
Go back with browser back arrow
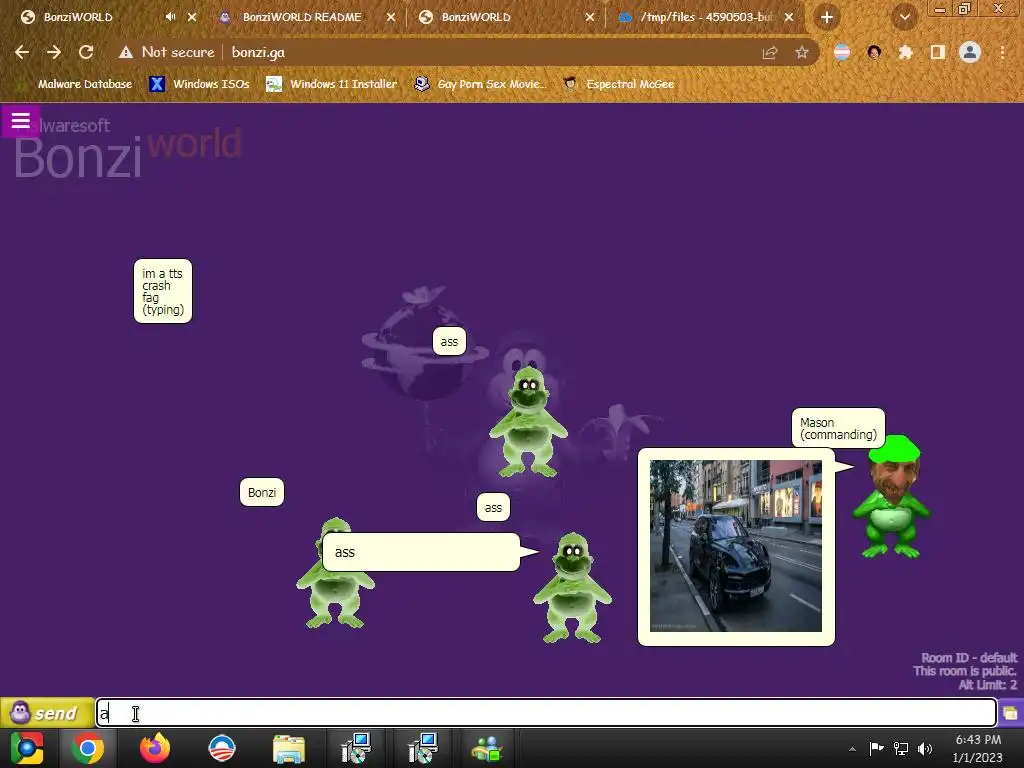(x=22, y=52)
